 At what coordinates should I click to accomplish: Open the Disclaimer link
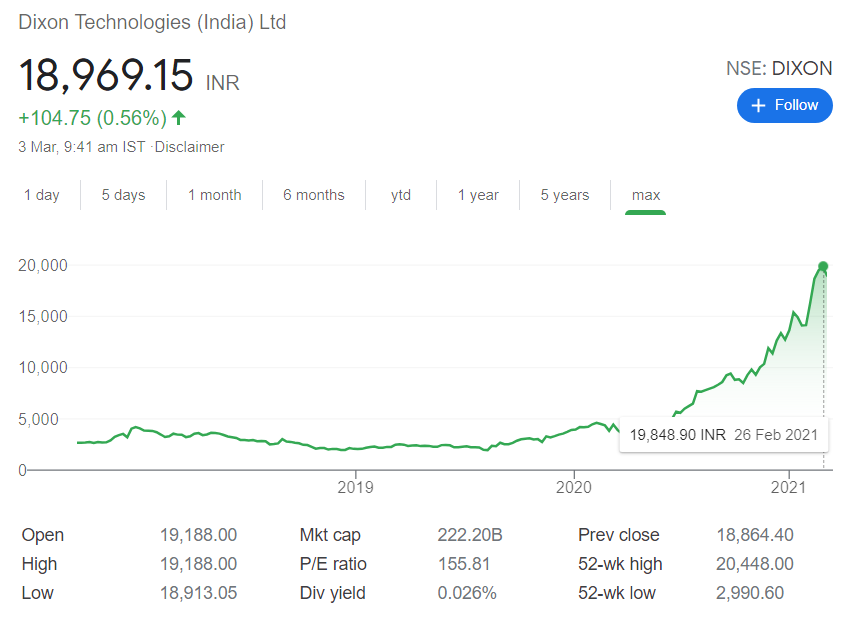pyautogui.click(x=190, y=147)
